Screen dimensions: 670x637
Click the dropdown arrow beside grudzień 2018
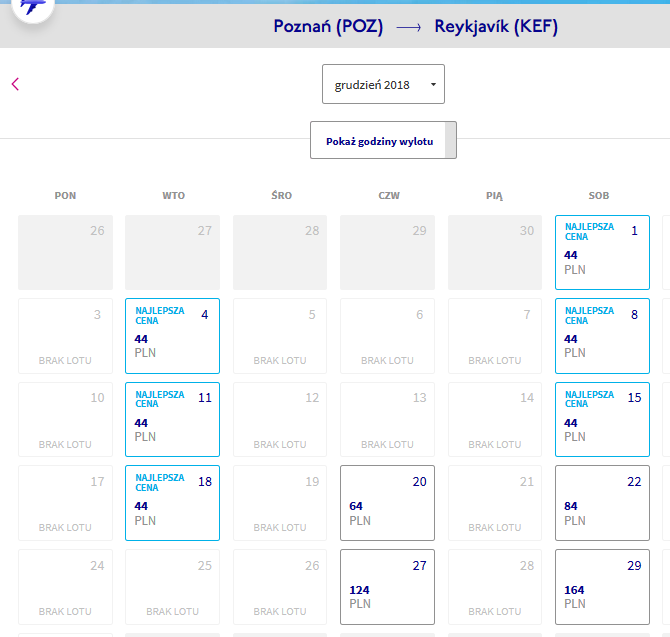coord(433,85)
